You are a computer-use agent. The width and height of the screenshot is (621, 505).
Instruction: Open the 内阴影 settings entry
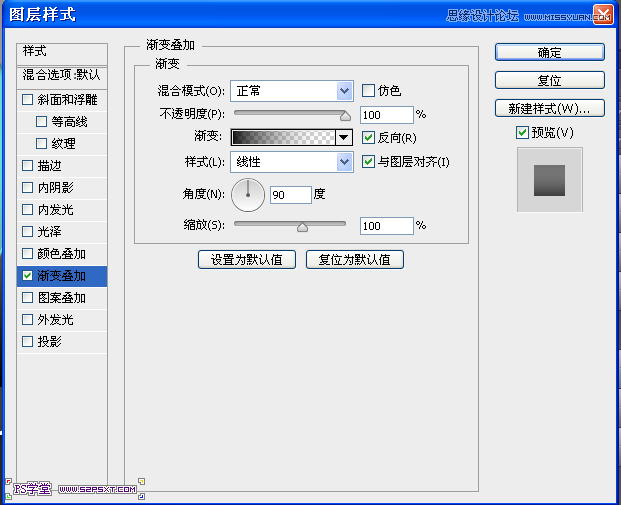click(55, 187)
